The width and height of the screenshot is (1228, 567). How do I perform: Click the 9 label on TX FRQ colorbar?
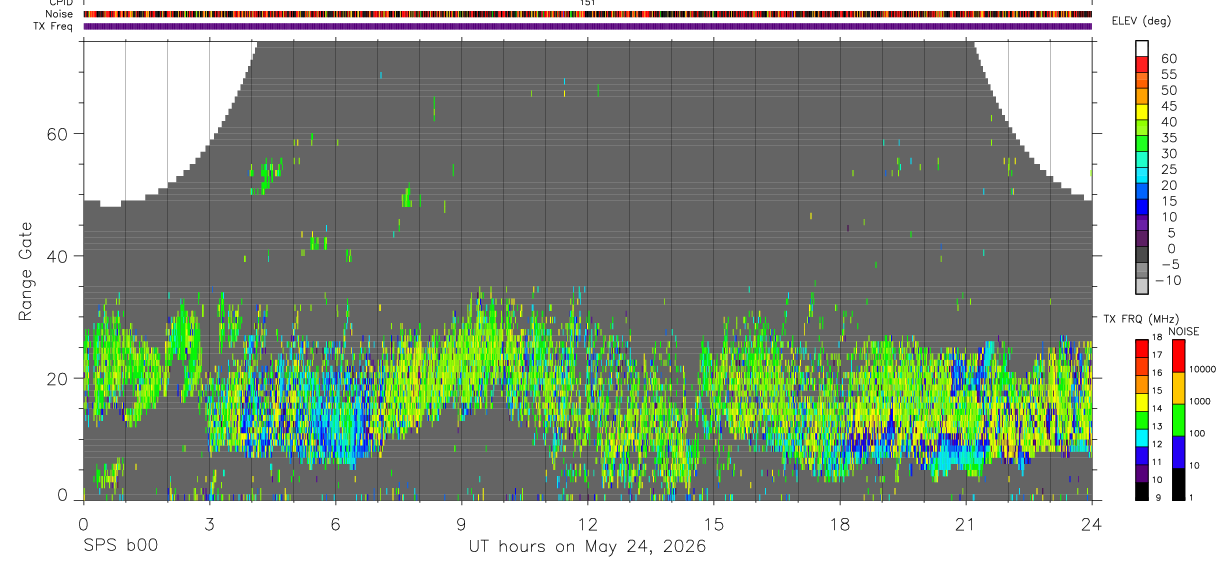(1158, 497)
